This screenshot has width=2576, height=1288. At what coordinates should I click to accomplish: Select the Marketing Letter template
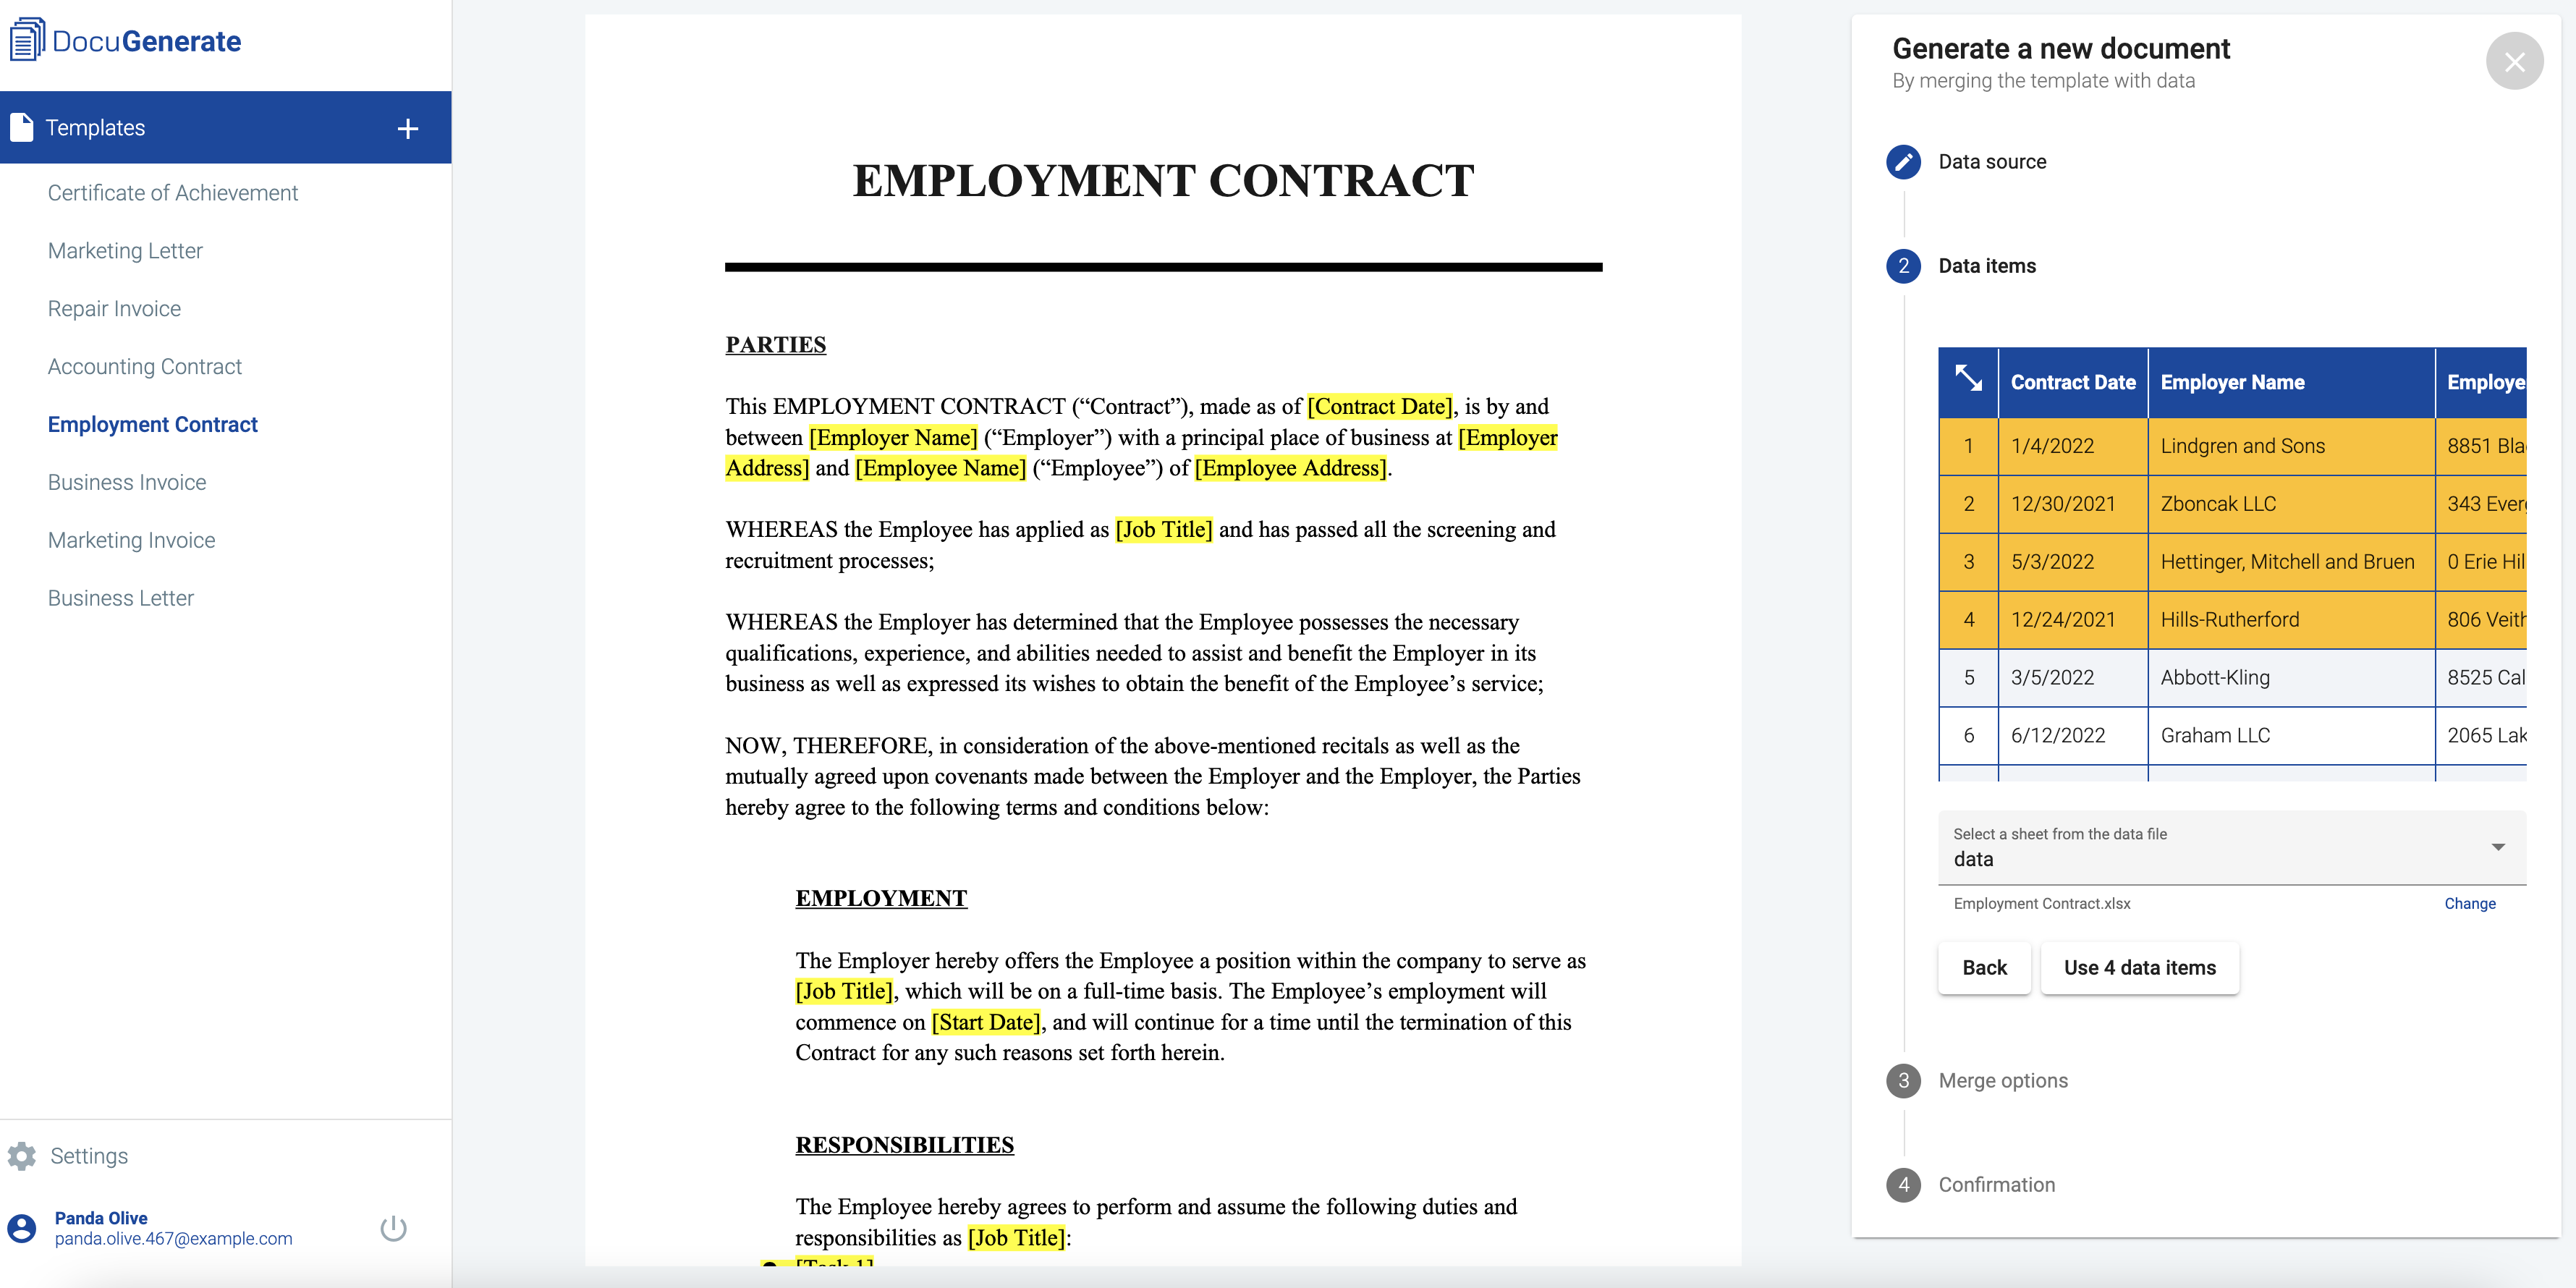point(125,250)
